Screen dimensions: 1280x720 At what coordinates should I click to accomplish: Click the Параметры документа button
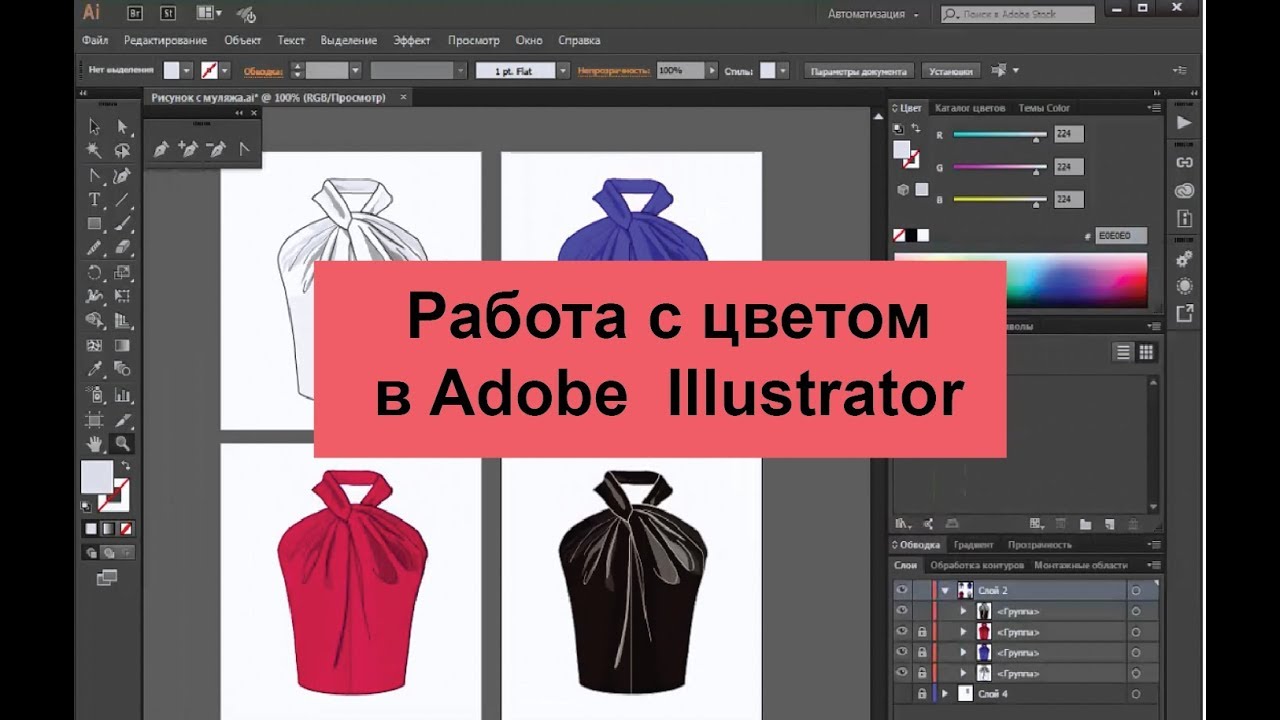tap(860, 71)
